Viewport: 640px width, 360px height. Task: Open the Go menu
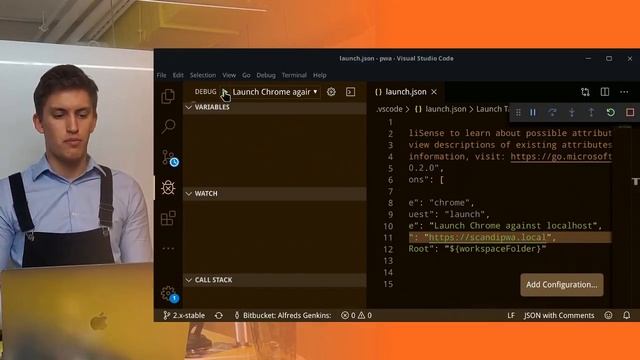pyautogui.click(x=246, y=75)
